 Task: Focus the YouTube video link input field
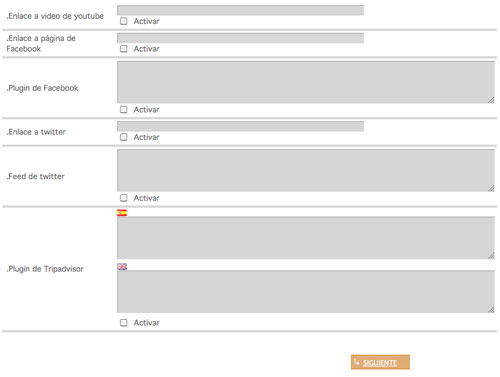click(240, 10)
